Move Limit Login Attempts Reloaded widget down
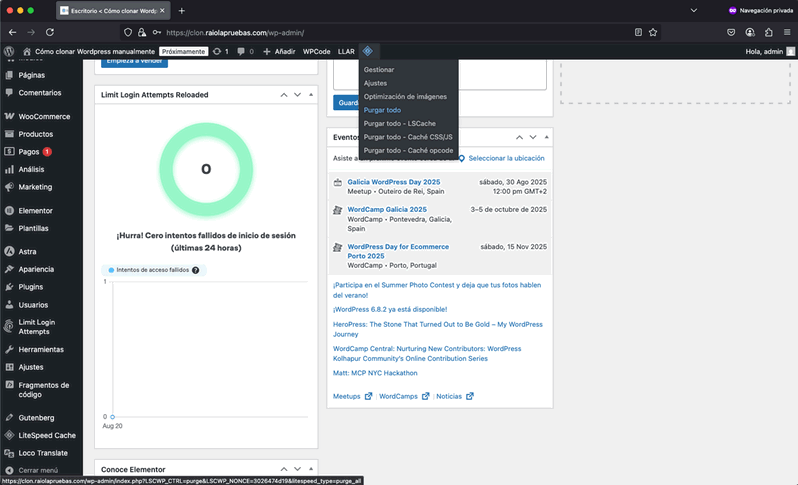 point(297,95)
